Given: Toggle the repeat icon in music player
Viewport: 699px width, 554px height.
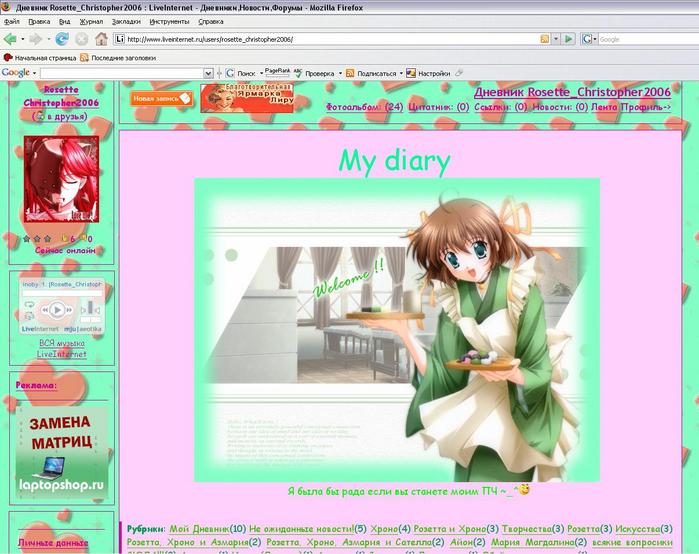Looking at the screenshot, I should (29, 305).
